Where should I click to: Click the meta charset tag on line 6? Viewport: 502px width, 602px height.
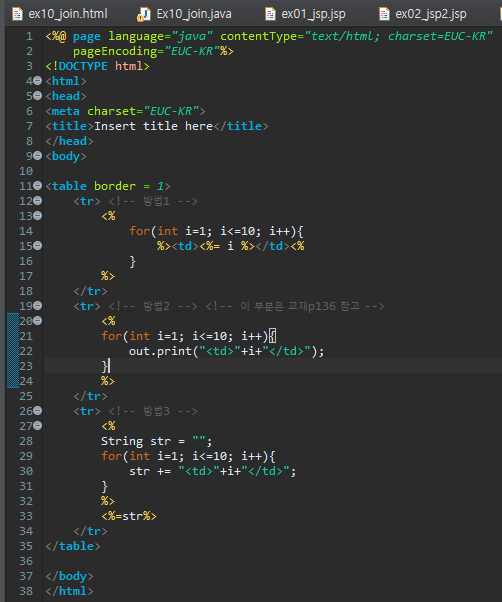(126, 111)
